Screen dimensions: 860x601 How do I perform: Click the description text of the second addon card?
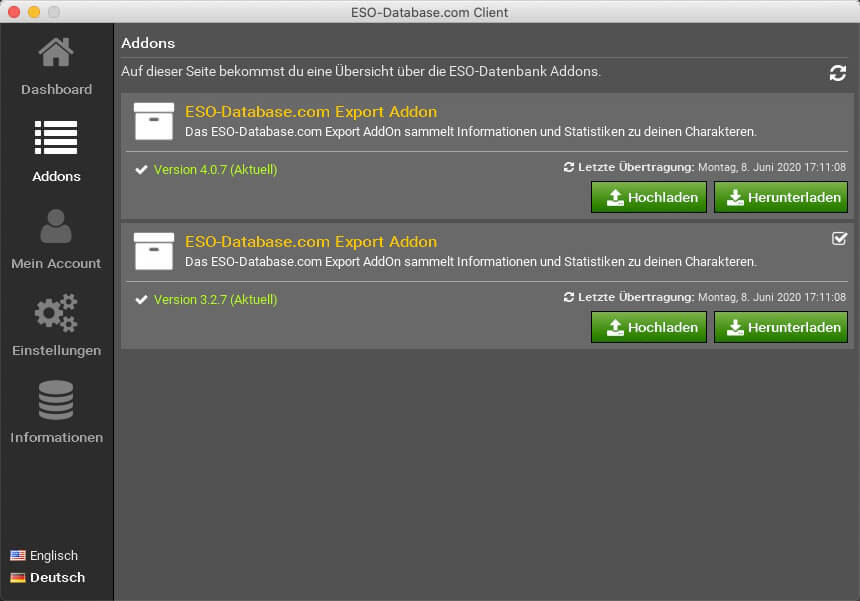471,262
